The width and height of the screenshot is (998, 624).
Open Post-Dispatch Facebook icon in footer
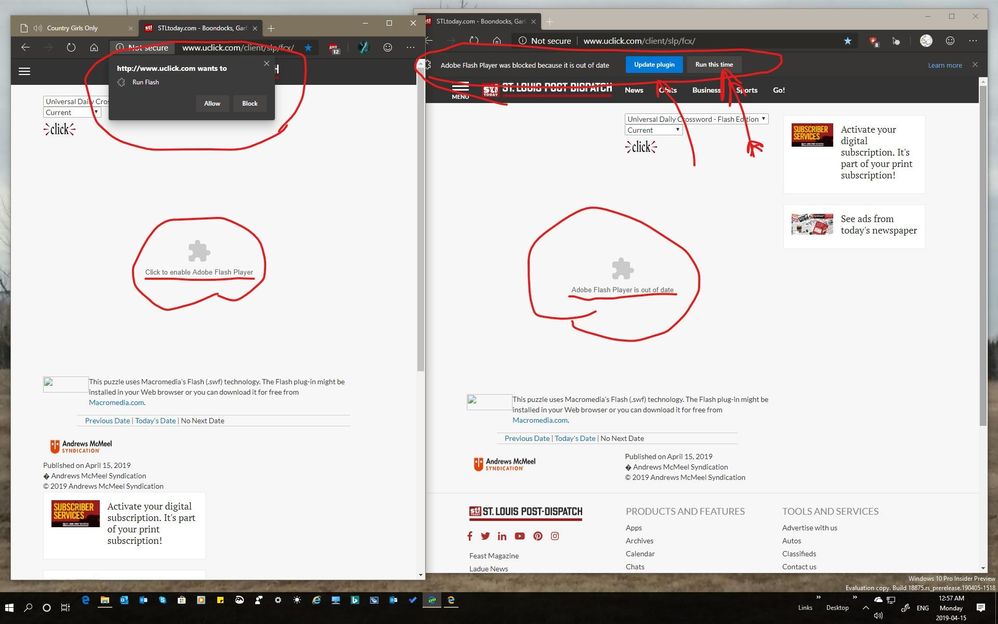coord(470,536)
